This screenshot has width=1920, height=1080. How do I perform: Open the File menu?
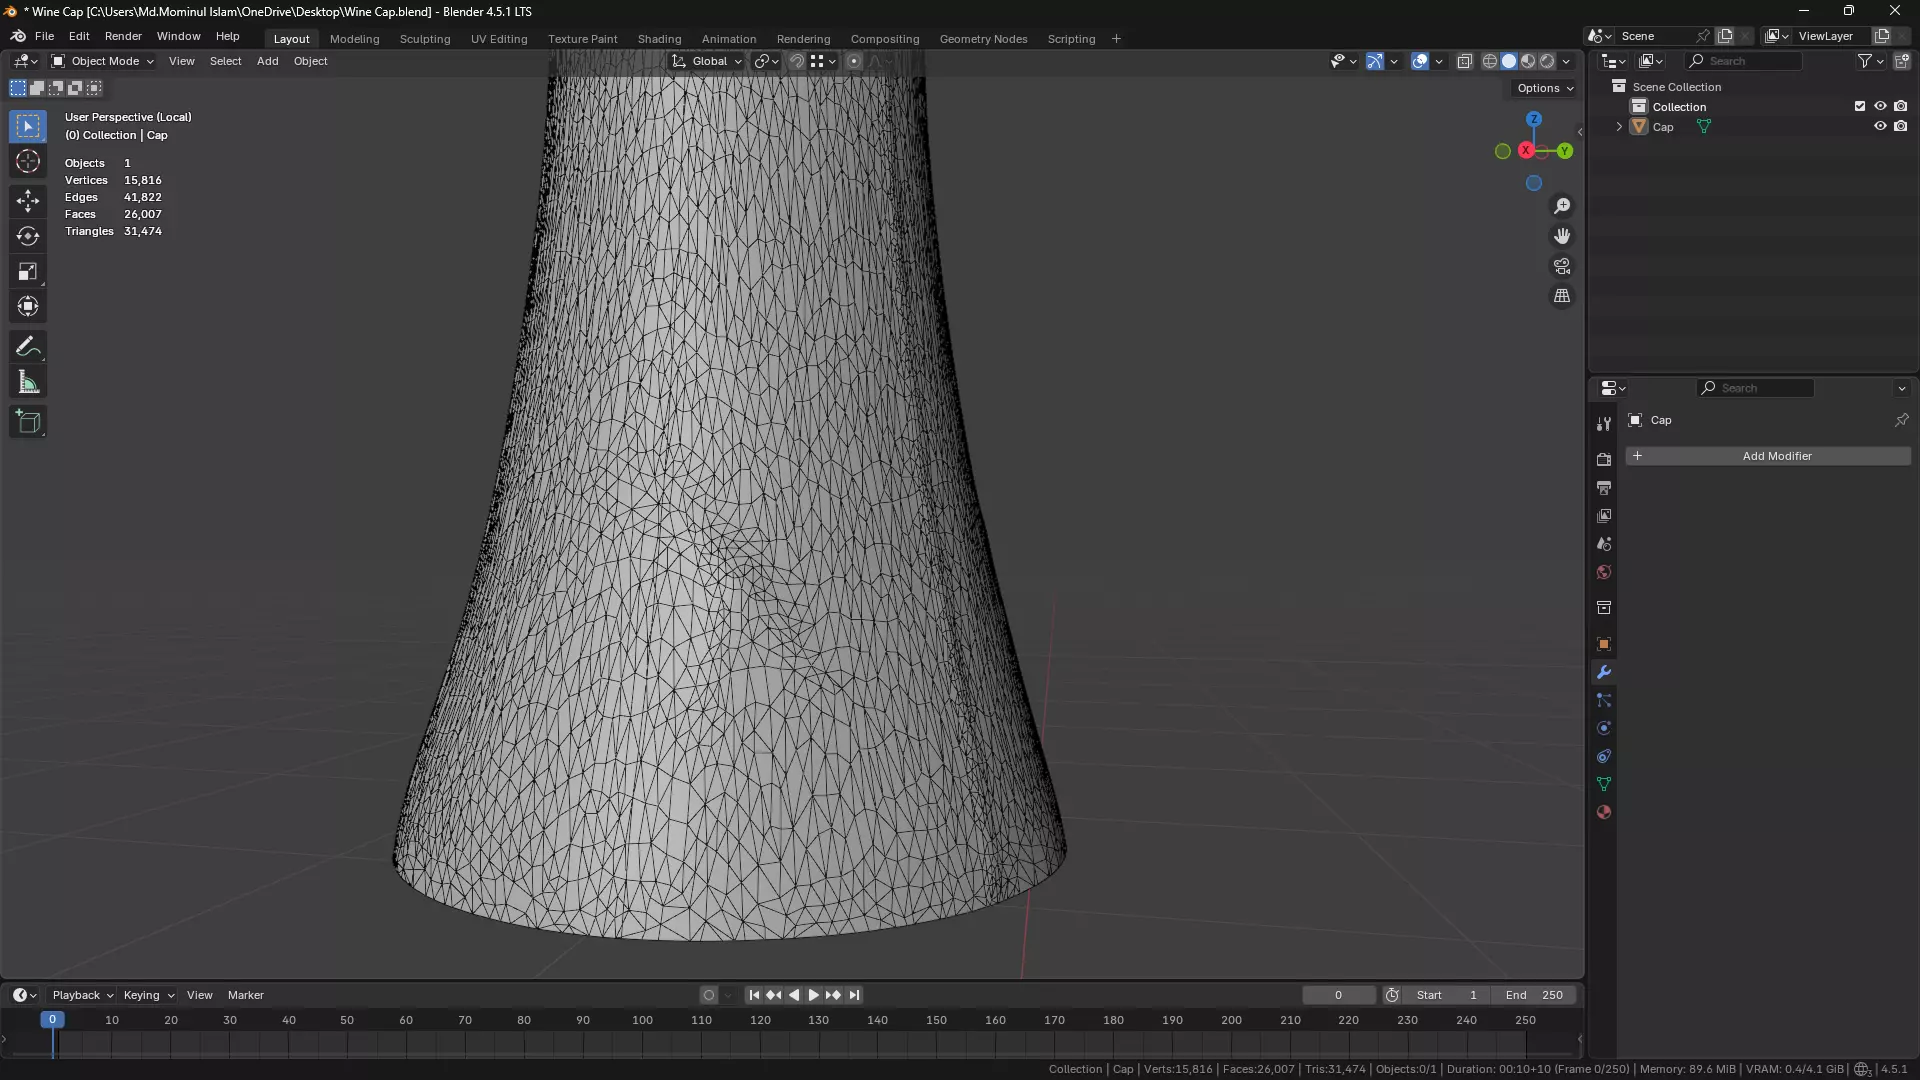[x=44, y=36]
